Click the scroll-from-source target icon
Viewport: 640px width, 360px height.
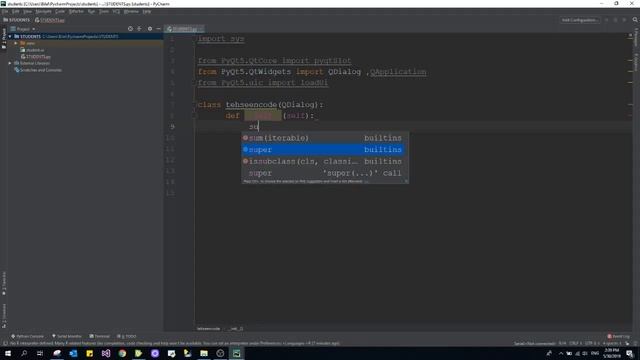(130, 29)
